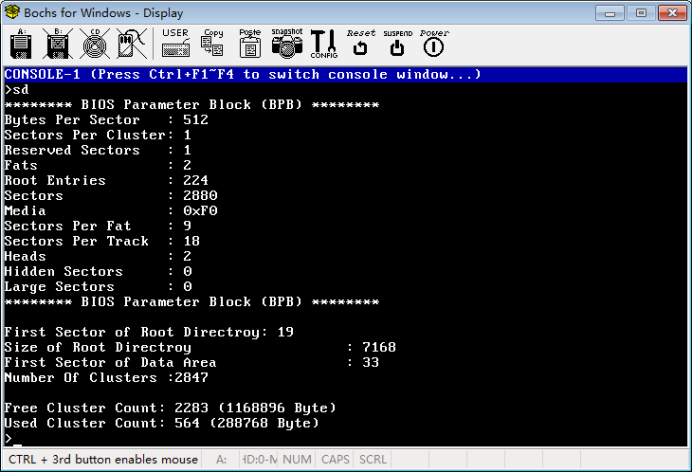This screenshot has width=692, height=473.
Task: Click the 'Reserved Sectors' line
Action: click(x=98, y=150)
